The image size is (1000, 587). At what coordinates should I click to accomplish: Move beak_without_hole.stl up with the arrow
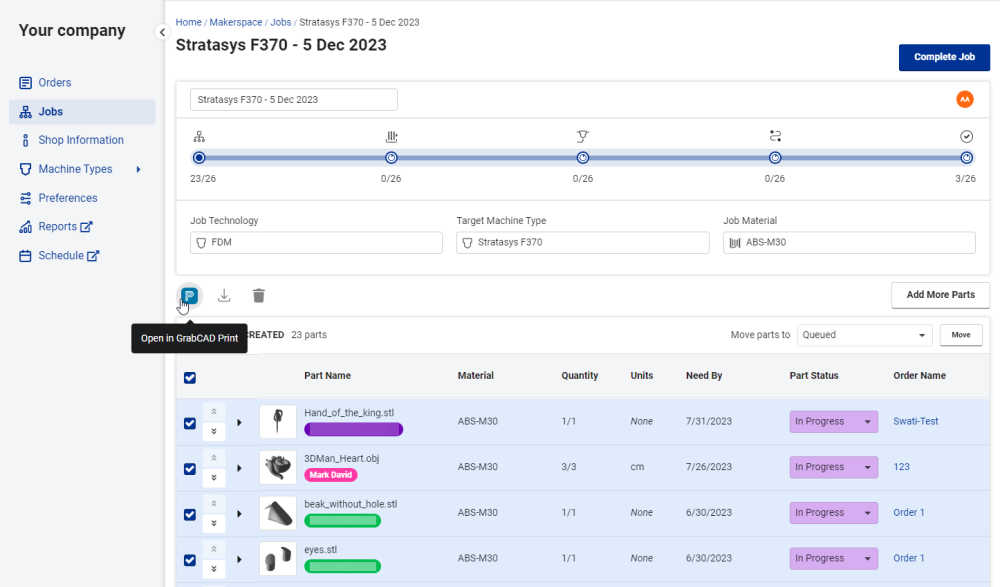tap(214, 504)
